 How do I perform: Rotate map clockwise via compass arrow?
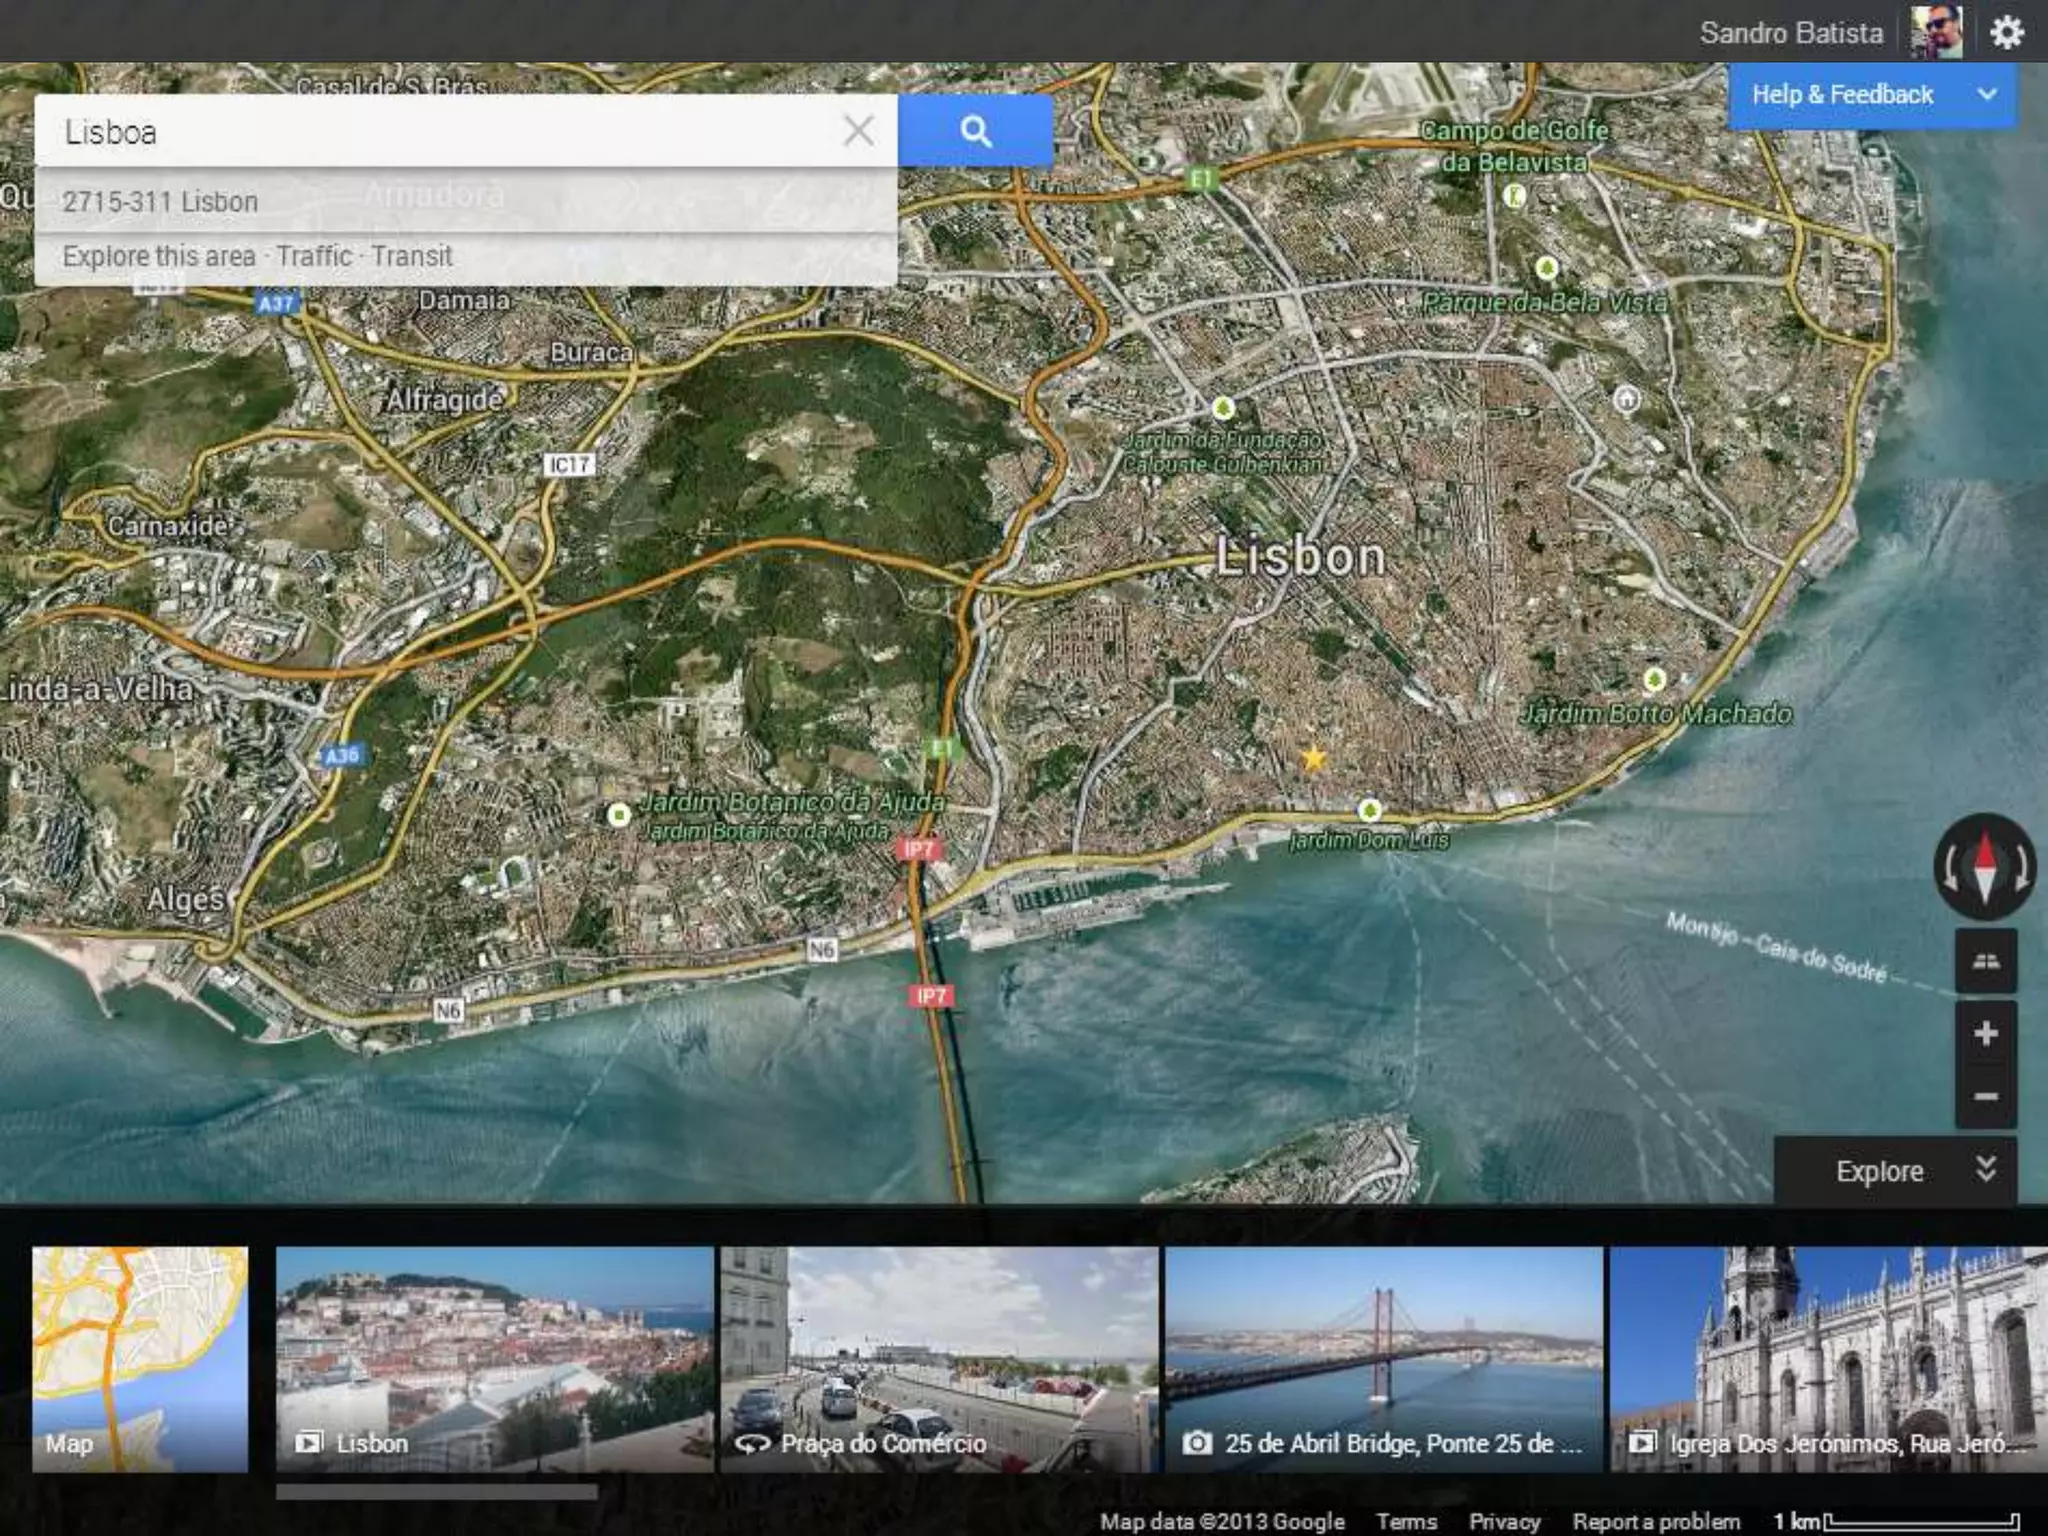[x=2020, y=868]
